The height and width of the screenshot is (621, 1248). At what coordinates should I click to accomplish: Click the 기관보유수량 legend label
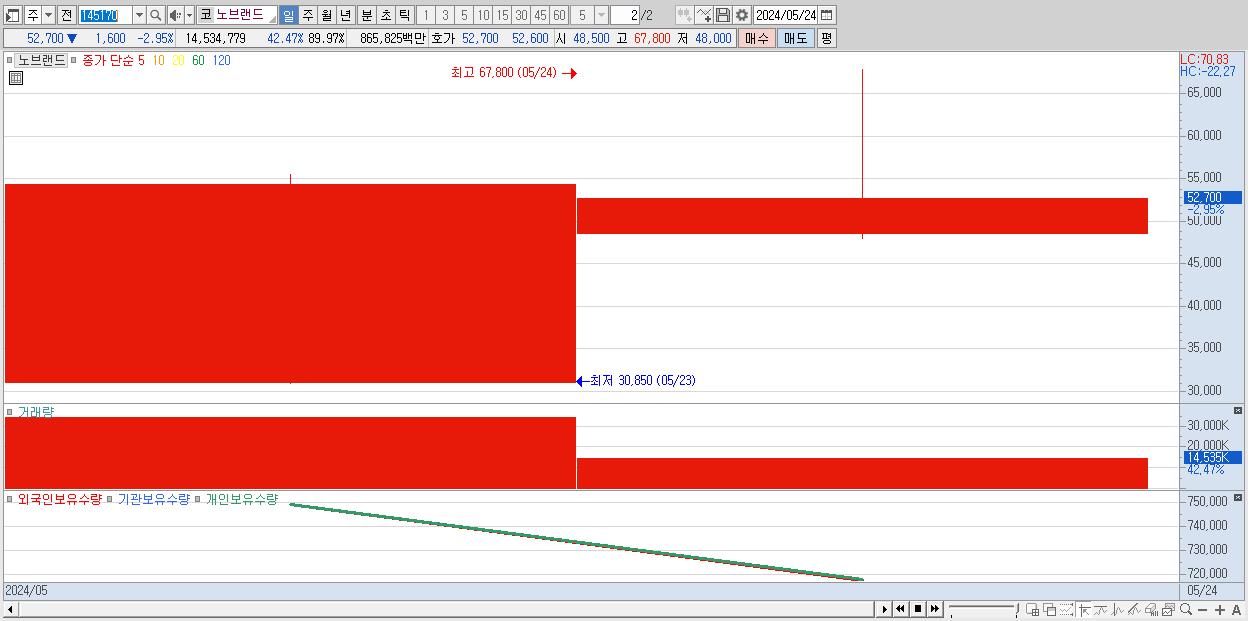pos(153,499)
